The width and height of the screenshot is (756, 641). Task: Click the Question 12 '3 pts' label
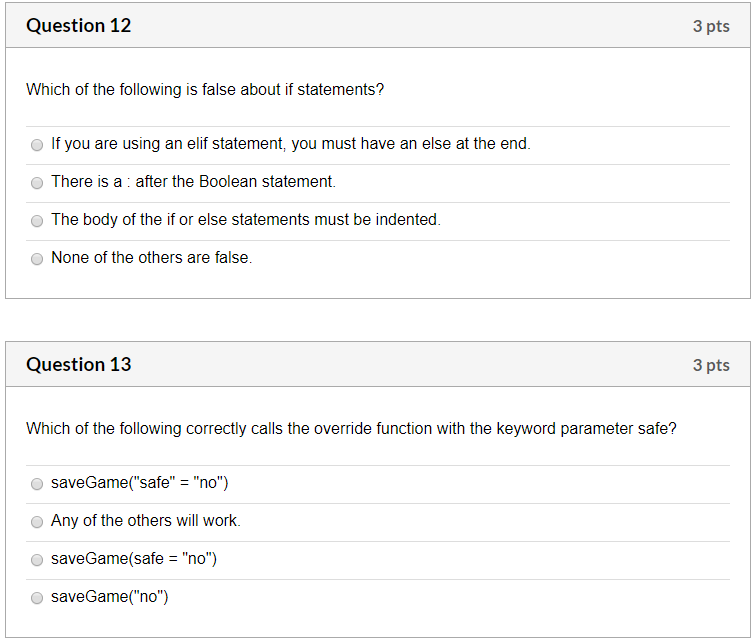[711, 26]
